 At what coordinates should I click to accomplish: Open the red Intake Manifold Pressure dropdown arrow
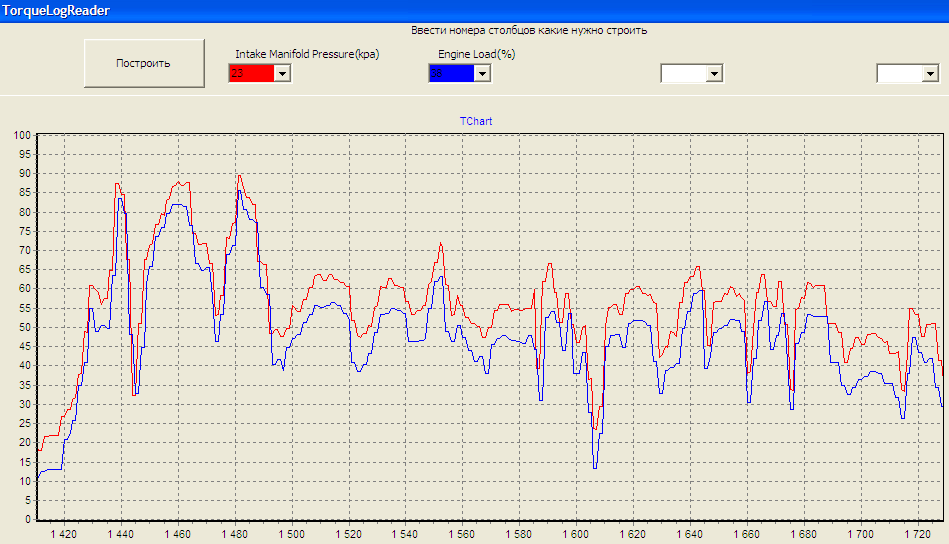(x=282, y=73)
